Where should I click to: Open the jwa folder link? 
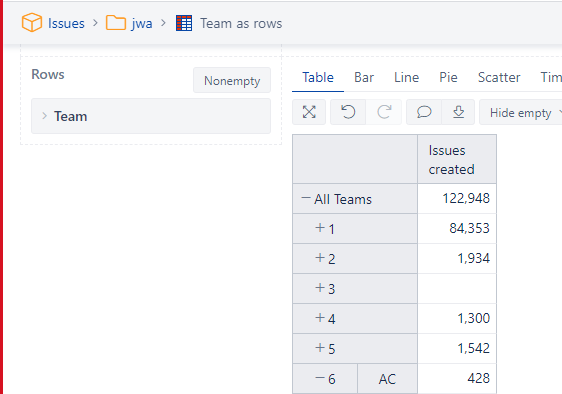pyautogui.click(x=142, y=24)
